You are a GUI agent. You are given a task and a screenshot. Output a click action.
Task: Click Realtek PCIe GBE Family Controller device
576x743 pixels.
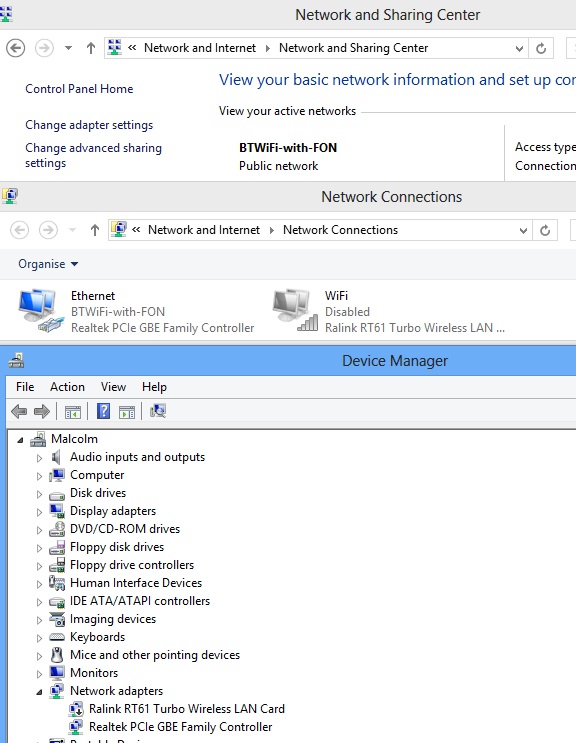click(x=180, y=727)
